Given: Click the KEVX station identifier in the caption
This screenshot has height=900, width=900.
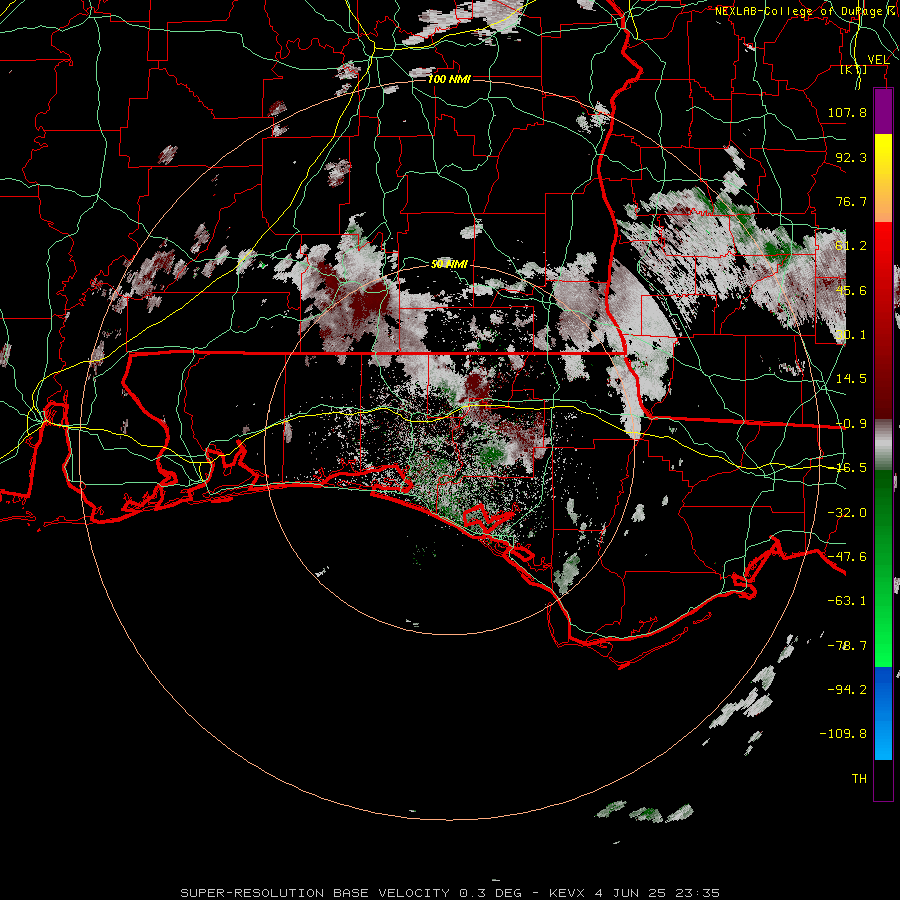Looking at the screenshot, I should point(569,893).
